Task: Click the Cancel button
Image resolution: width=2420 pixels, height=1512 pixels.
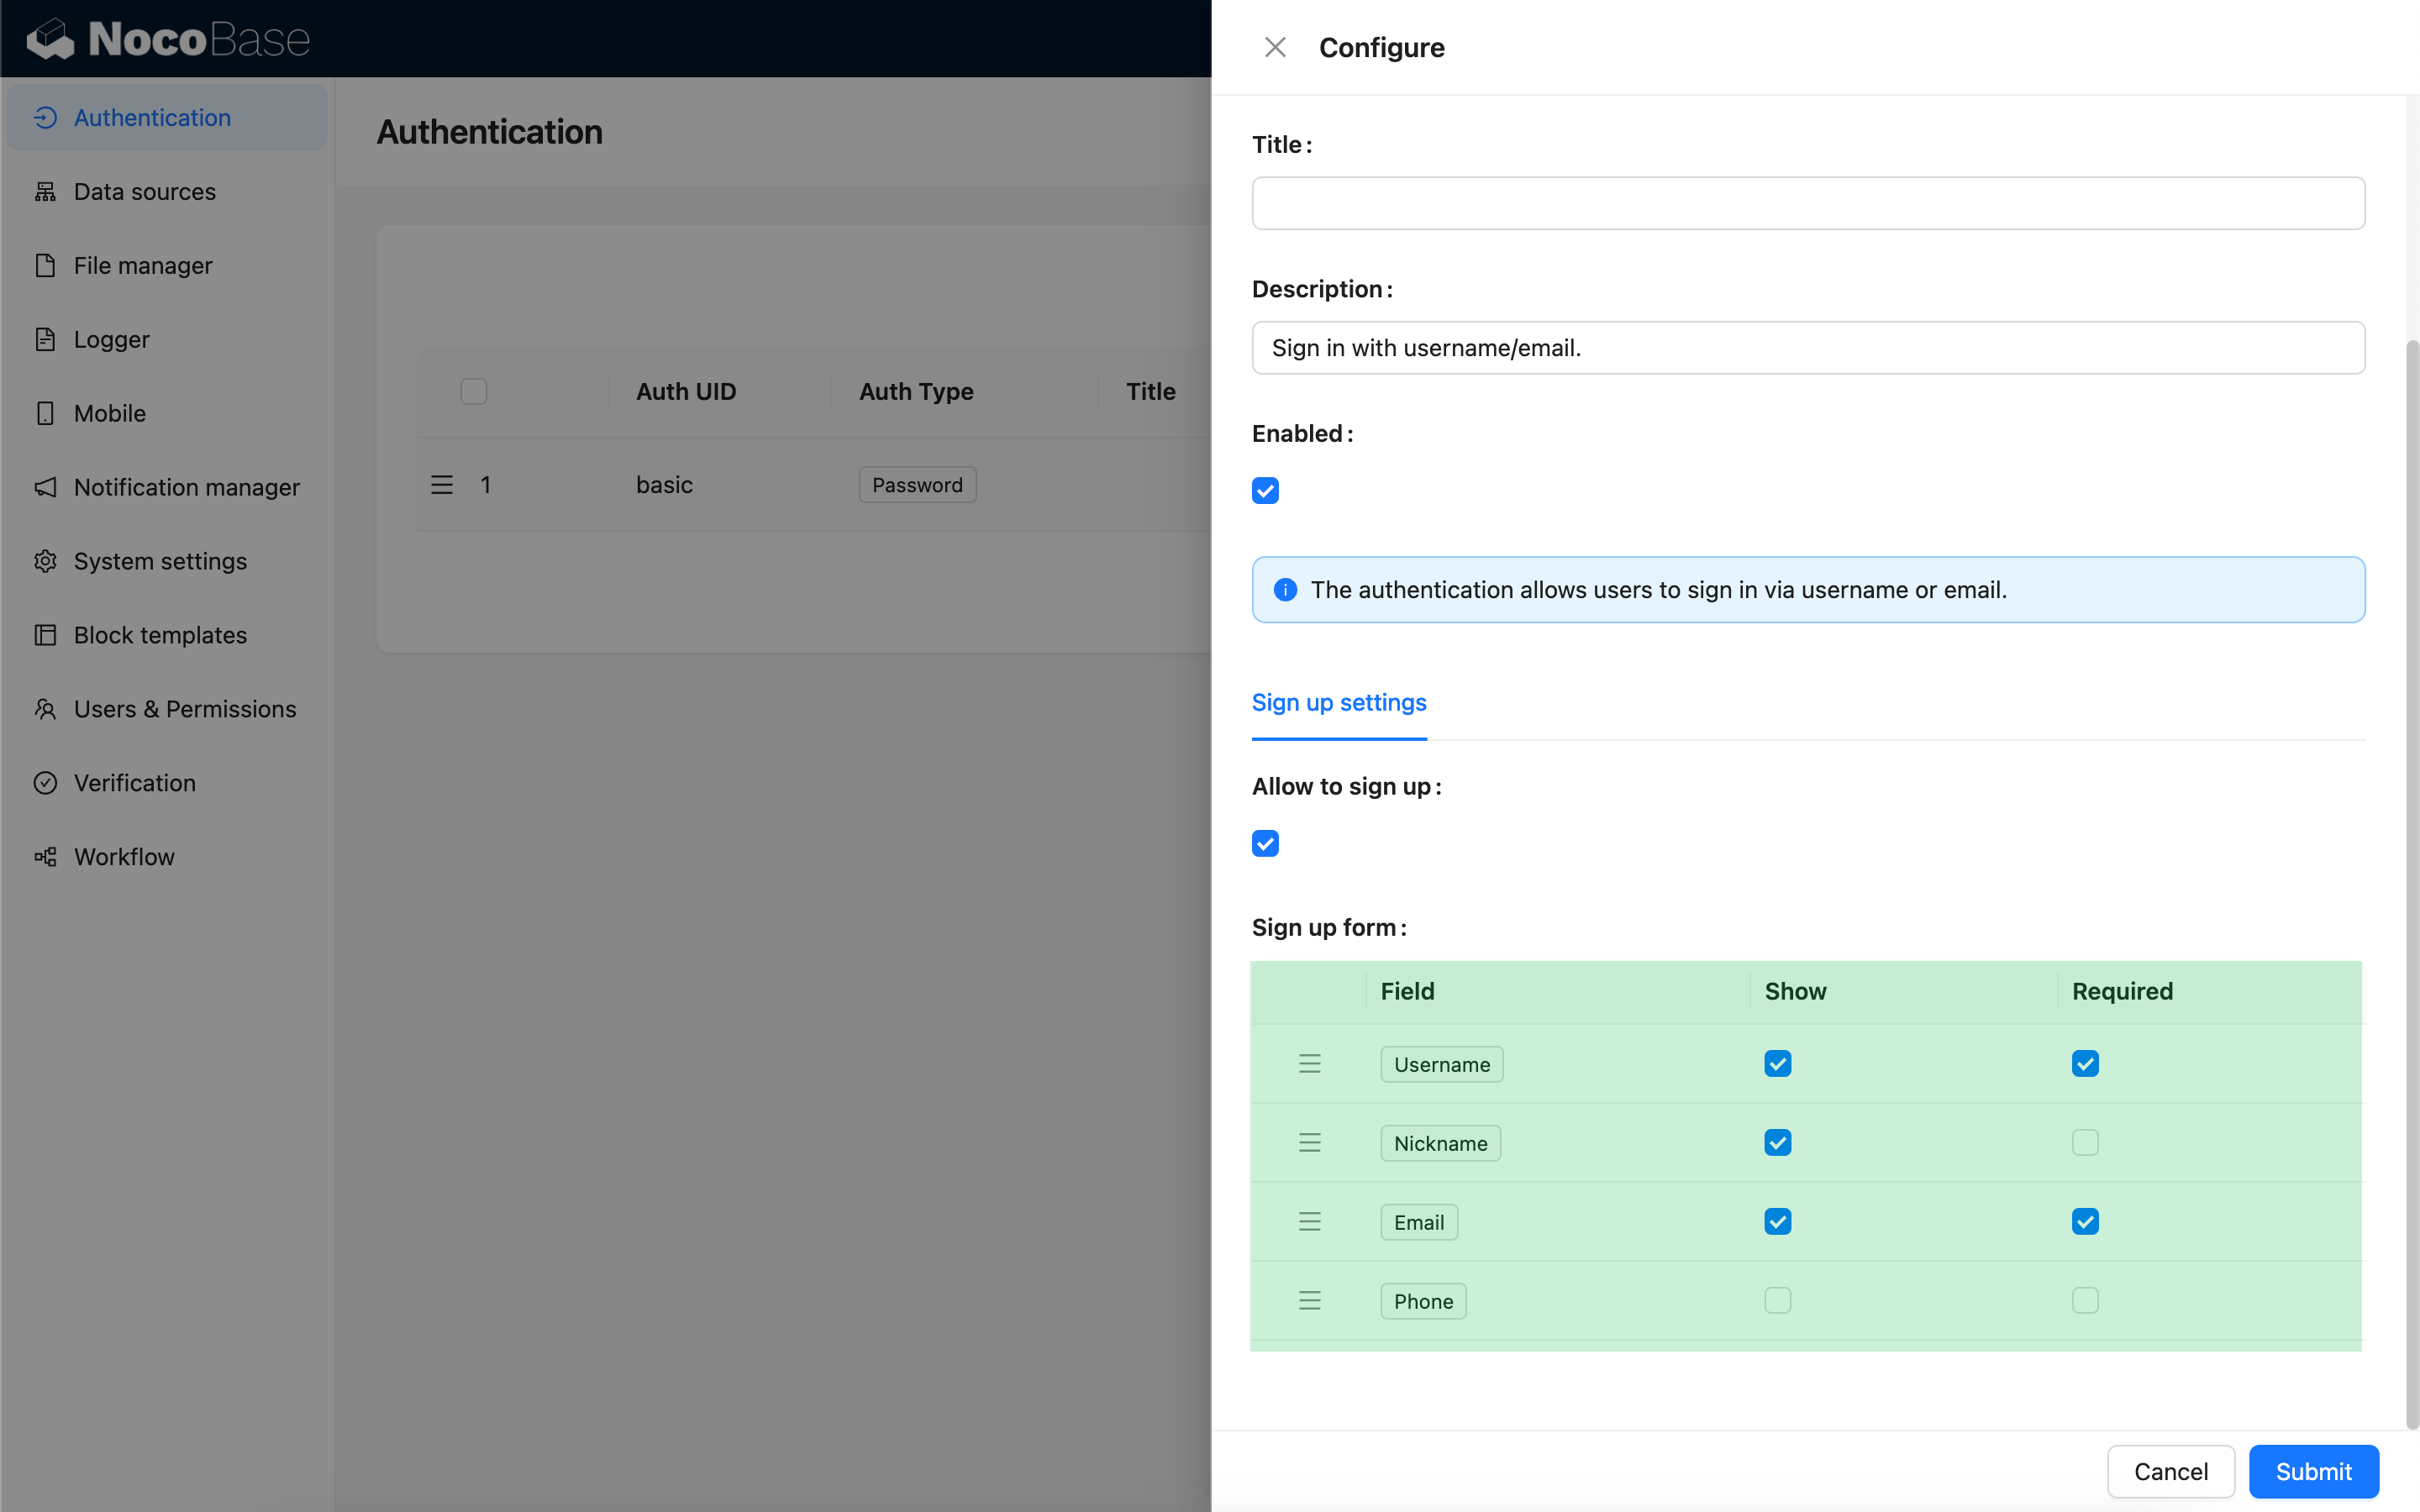Action: click(x=2170, y=1471)
